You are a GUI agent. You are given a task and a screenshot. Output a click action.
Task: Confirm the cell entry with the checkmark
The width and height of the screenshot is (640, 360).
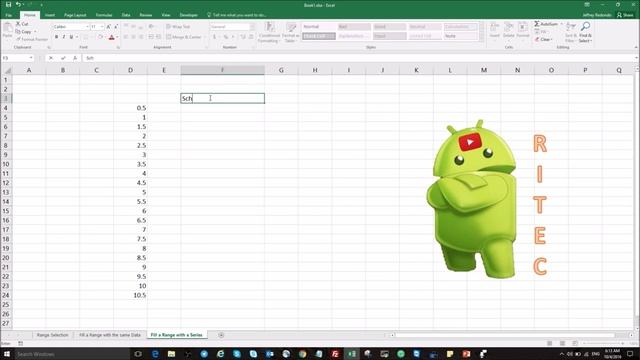(x=63, y=58)
